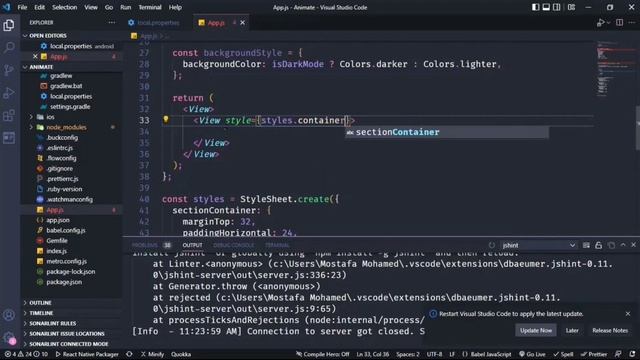Screen dimensions: 640x360
Task: Click Update Now button
Action: point(536,331)
